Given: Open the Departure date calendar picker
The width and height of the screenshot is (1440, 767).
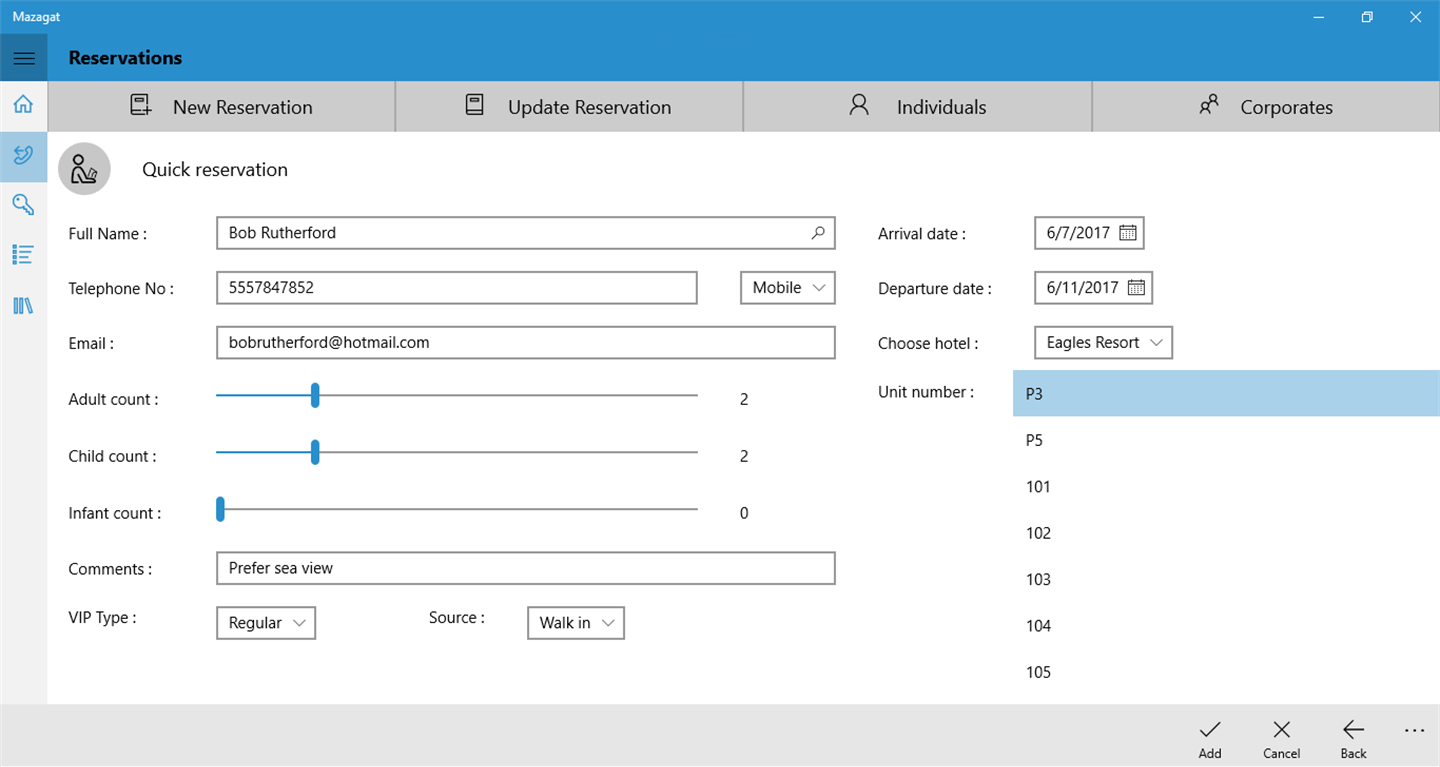Looking at the screenshot, I should click(x=1136, y=288).
